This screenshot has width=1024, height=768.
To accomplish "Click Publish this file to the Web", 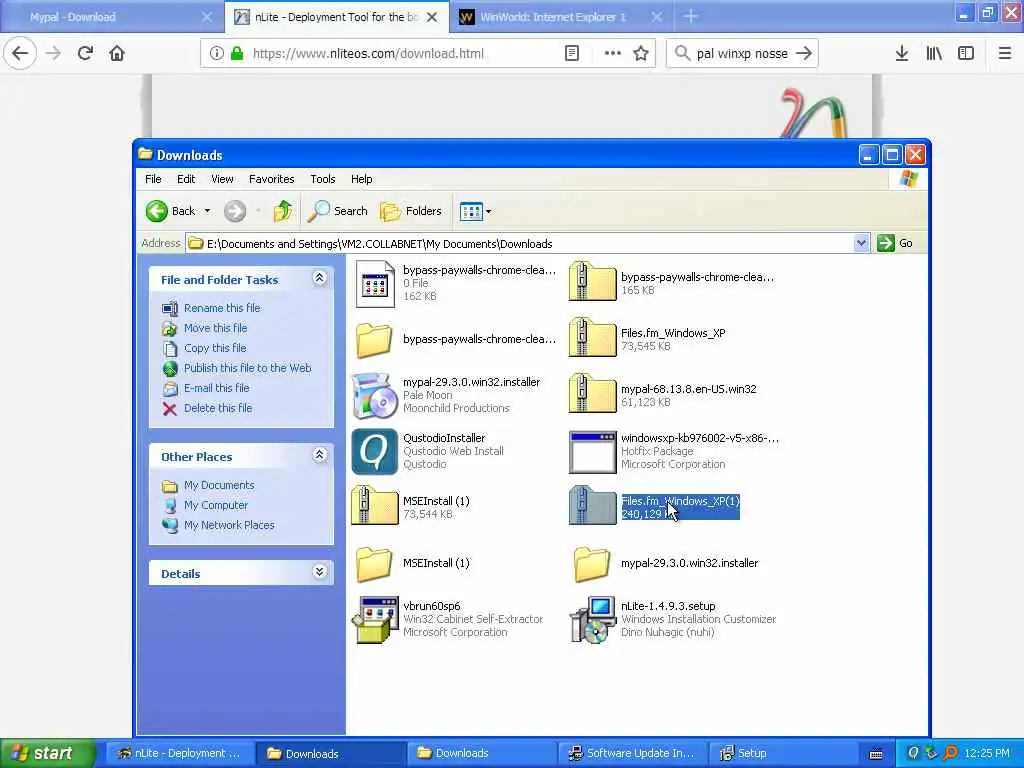I will (x=248, y=368).
